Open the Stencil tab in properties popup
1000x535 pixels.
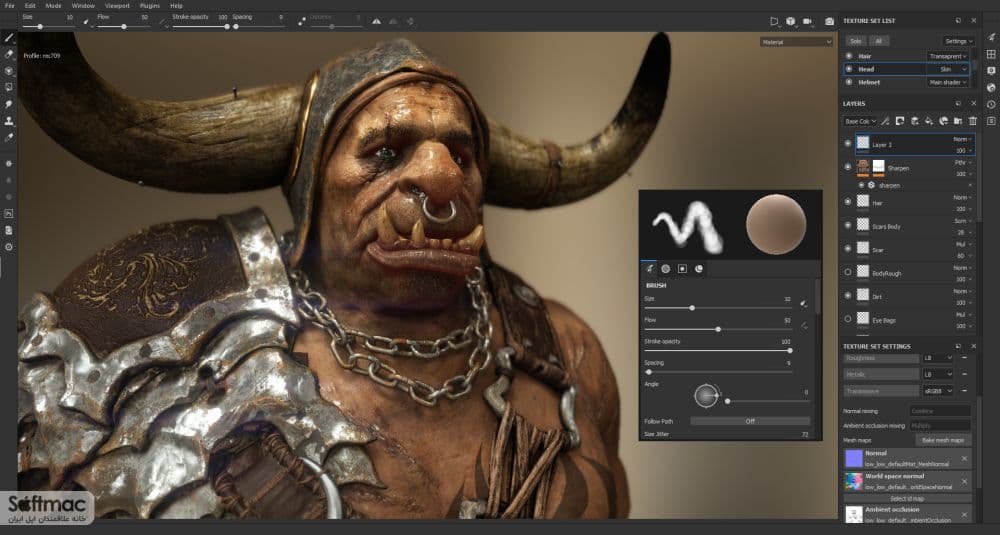[x=682, y=268]
